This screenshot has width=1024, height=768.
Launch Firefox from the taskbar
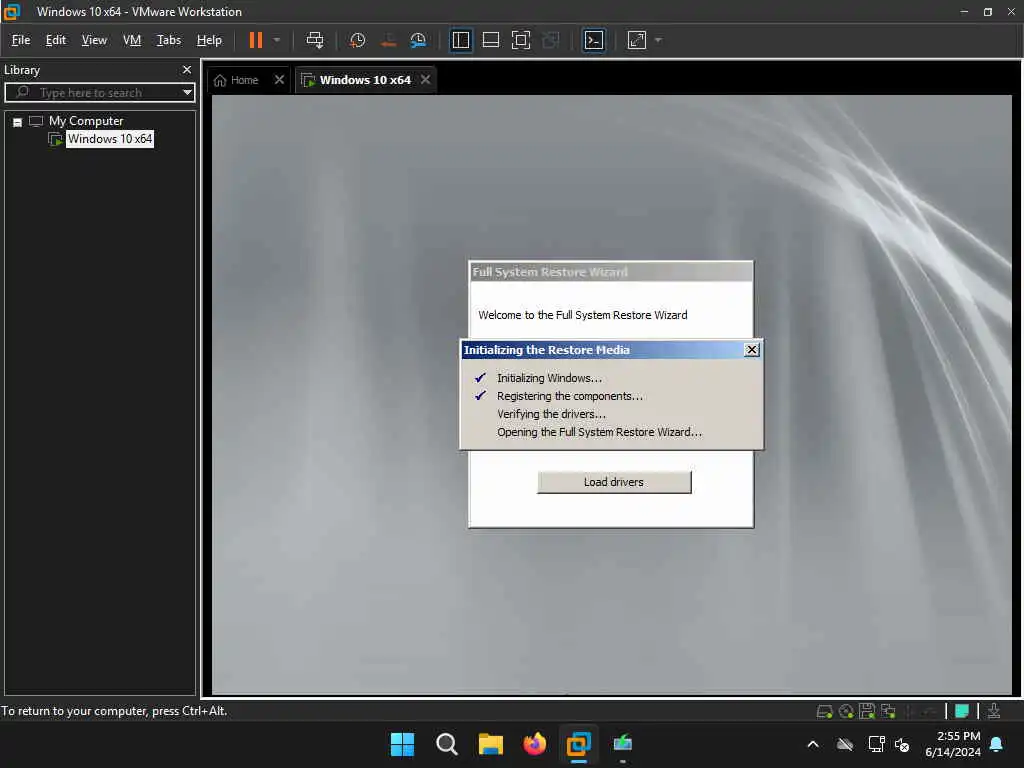[x=535, y=744]
